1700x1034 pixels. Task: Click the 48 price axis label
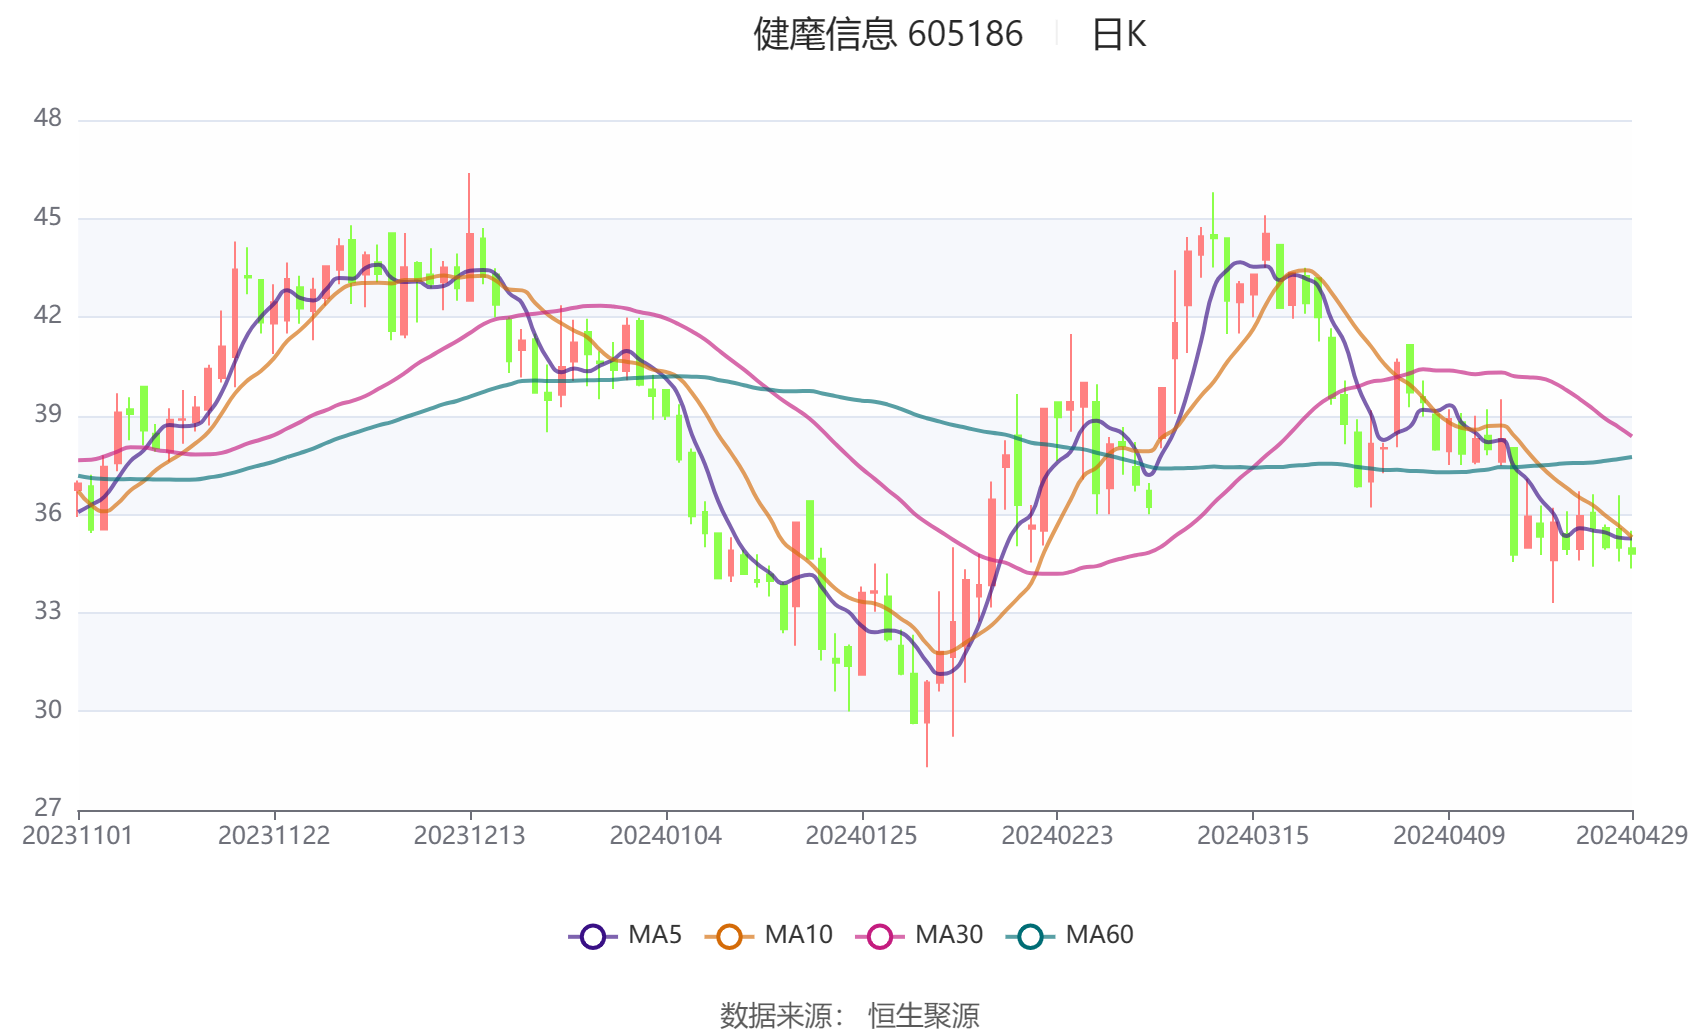click(x=48, y=118)
